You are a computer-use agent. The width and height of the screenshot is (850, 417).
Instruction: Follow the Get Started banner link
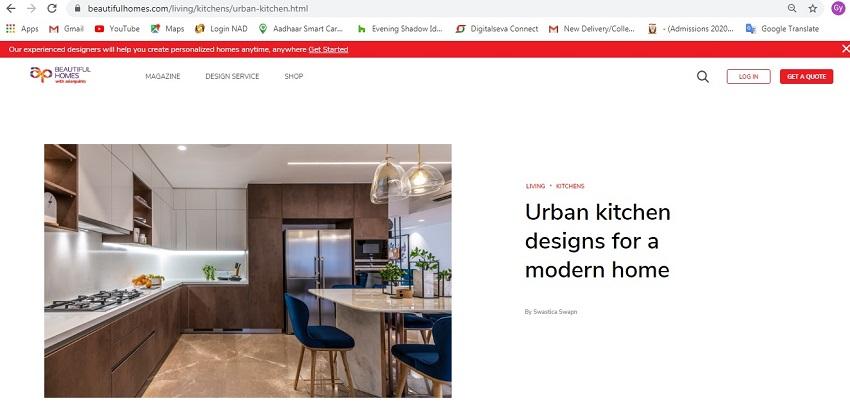(328, 49)
